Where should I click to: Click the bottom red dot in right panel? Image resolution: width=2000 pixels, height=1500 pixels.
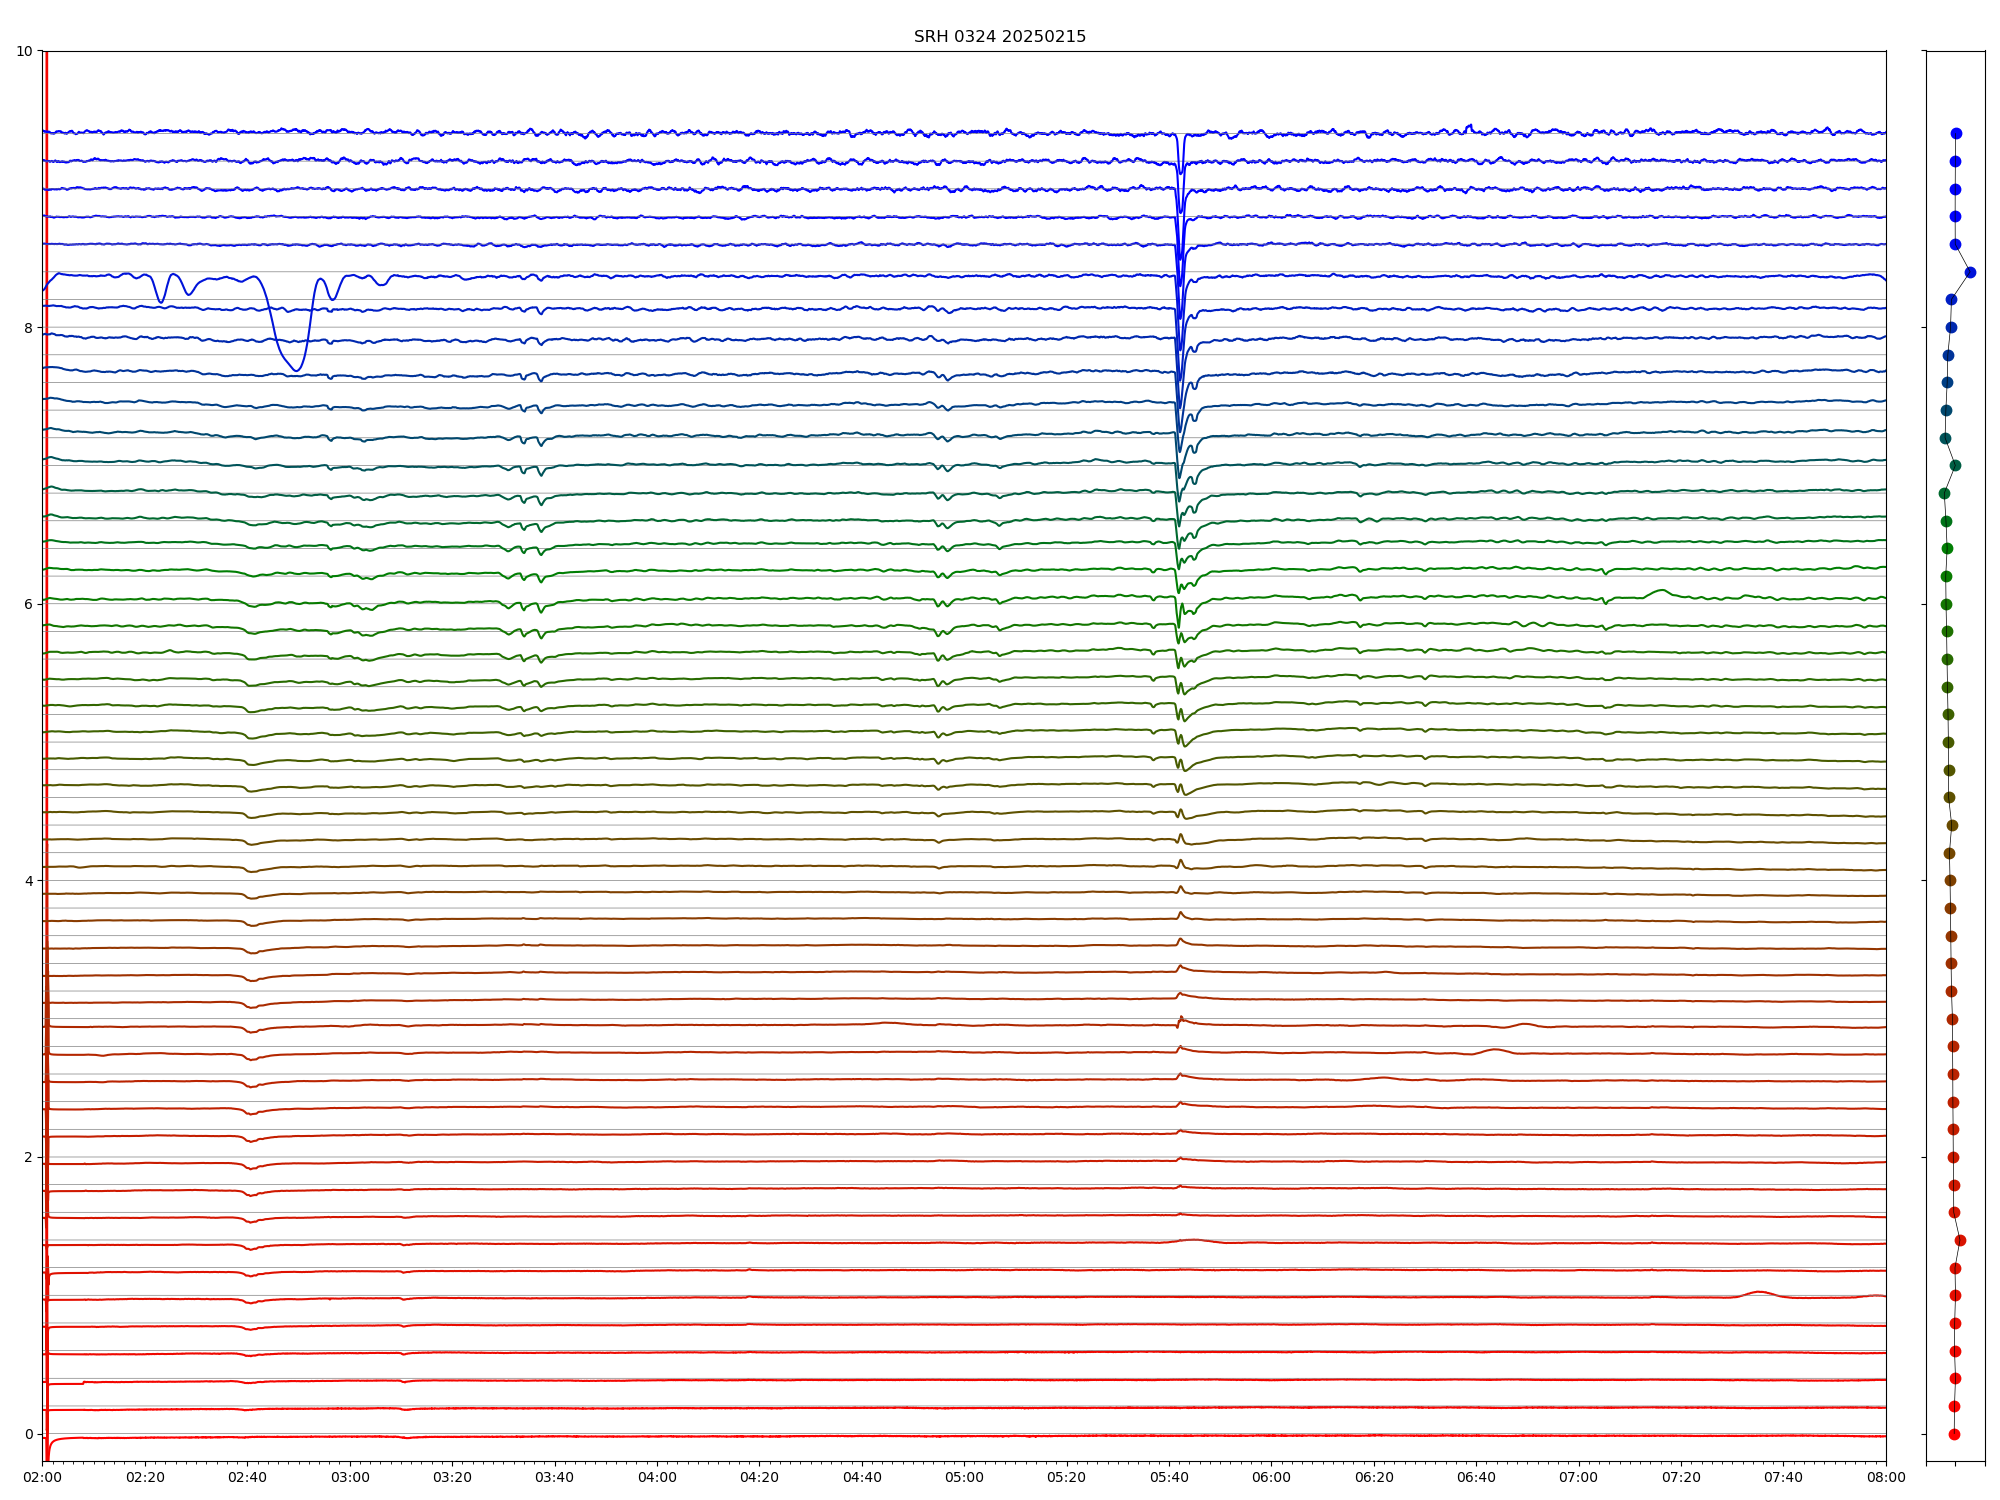click(1954, 1434)
